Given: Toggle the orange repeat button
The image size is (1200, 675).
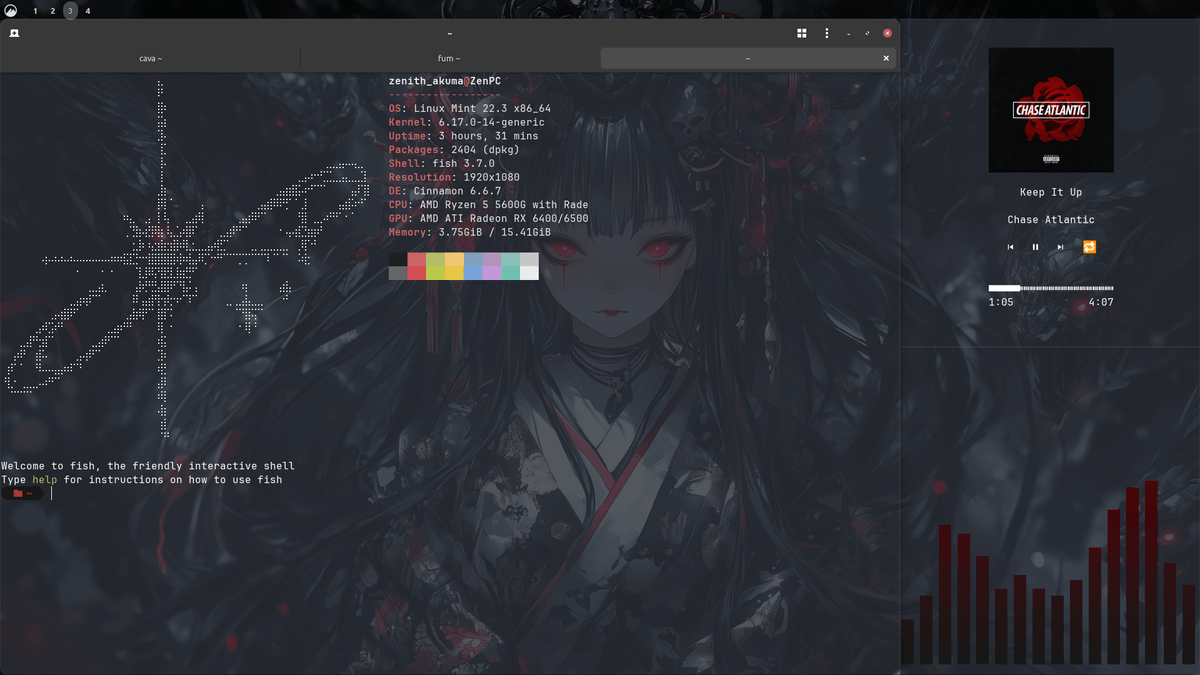Looking at the screenshot, I should click(x=1089, y=247).
